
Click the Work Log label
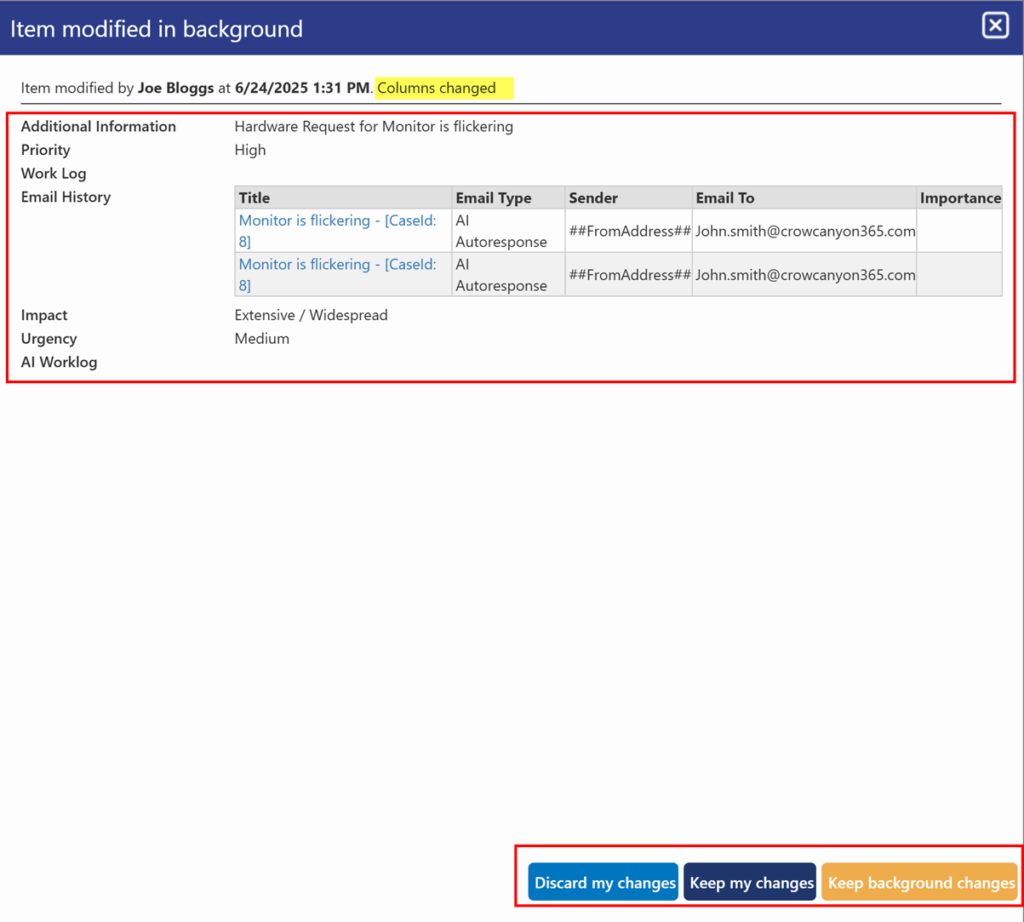coord(54,173)
